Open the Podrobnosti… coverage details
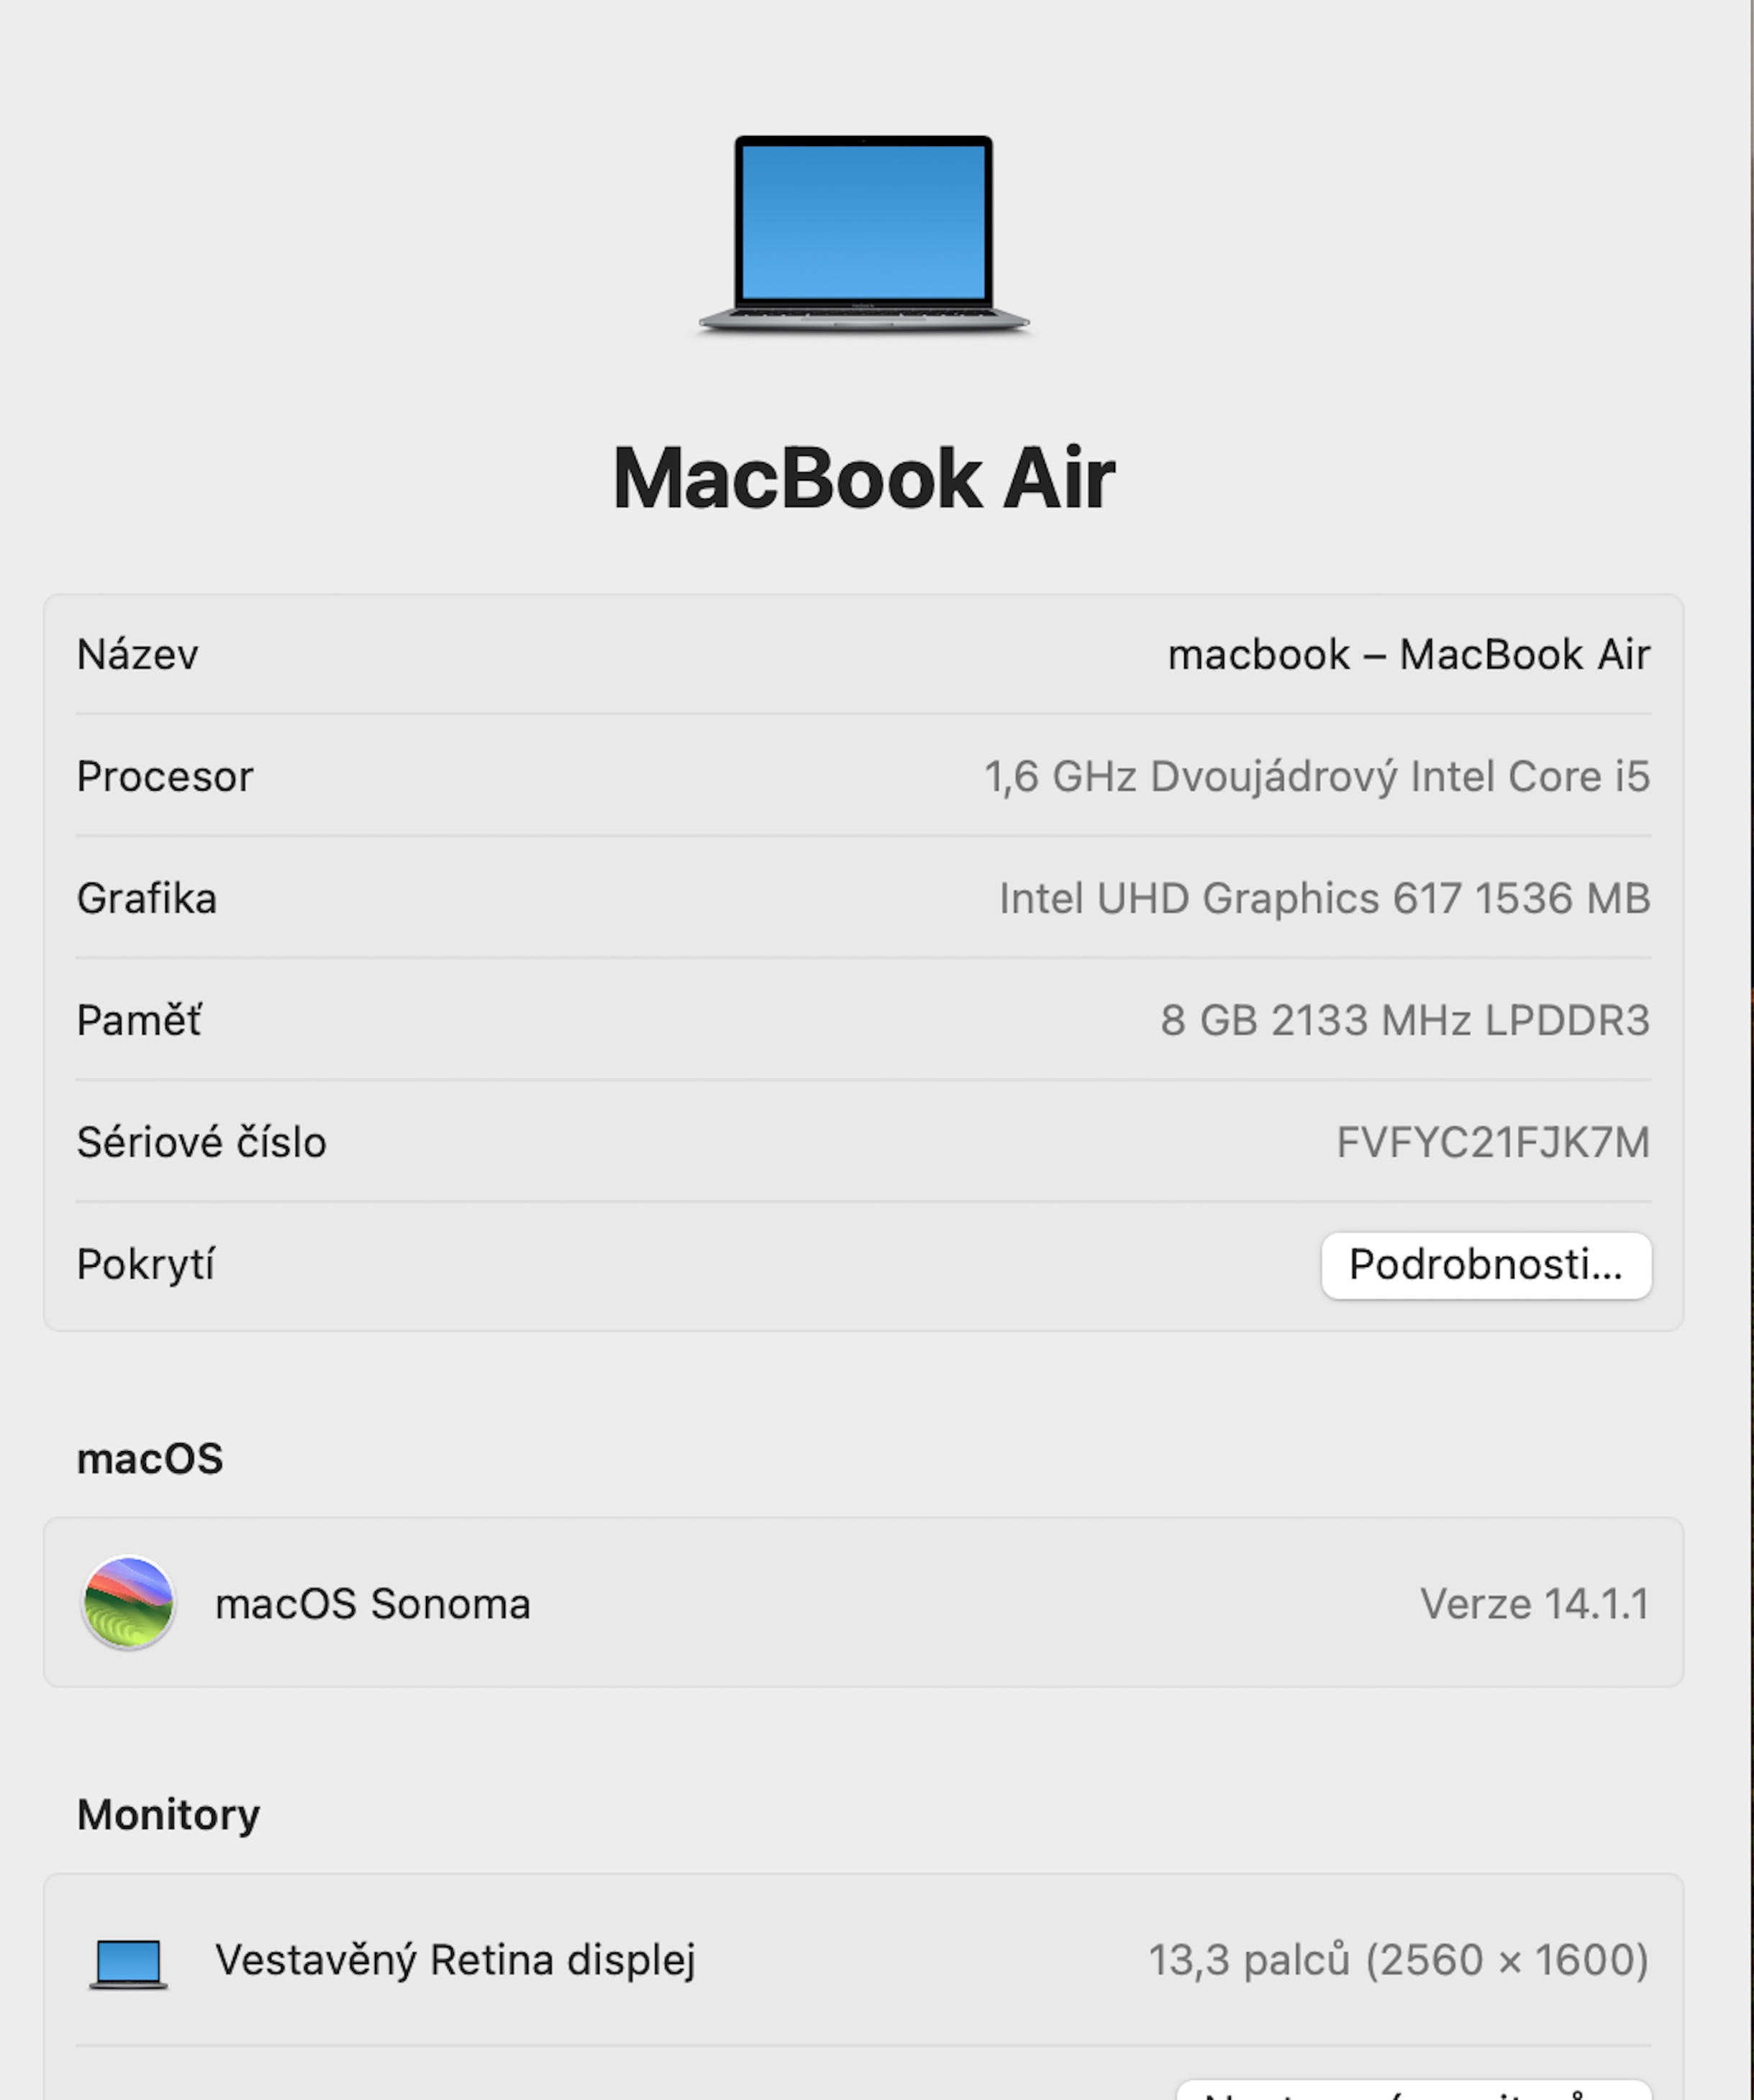The width and height of the screenshot is (1754, 2100). pyautogui.click(x=1486, y=1265)
